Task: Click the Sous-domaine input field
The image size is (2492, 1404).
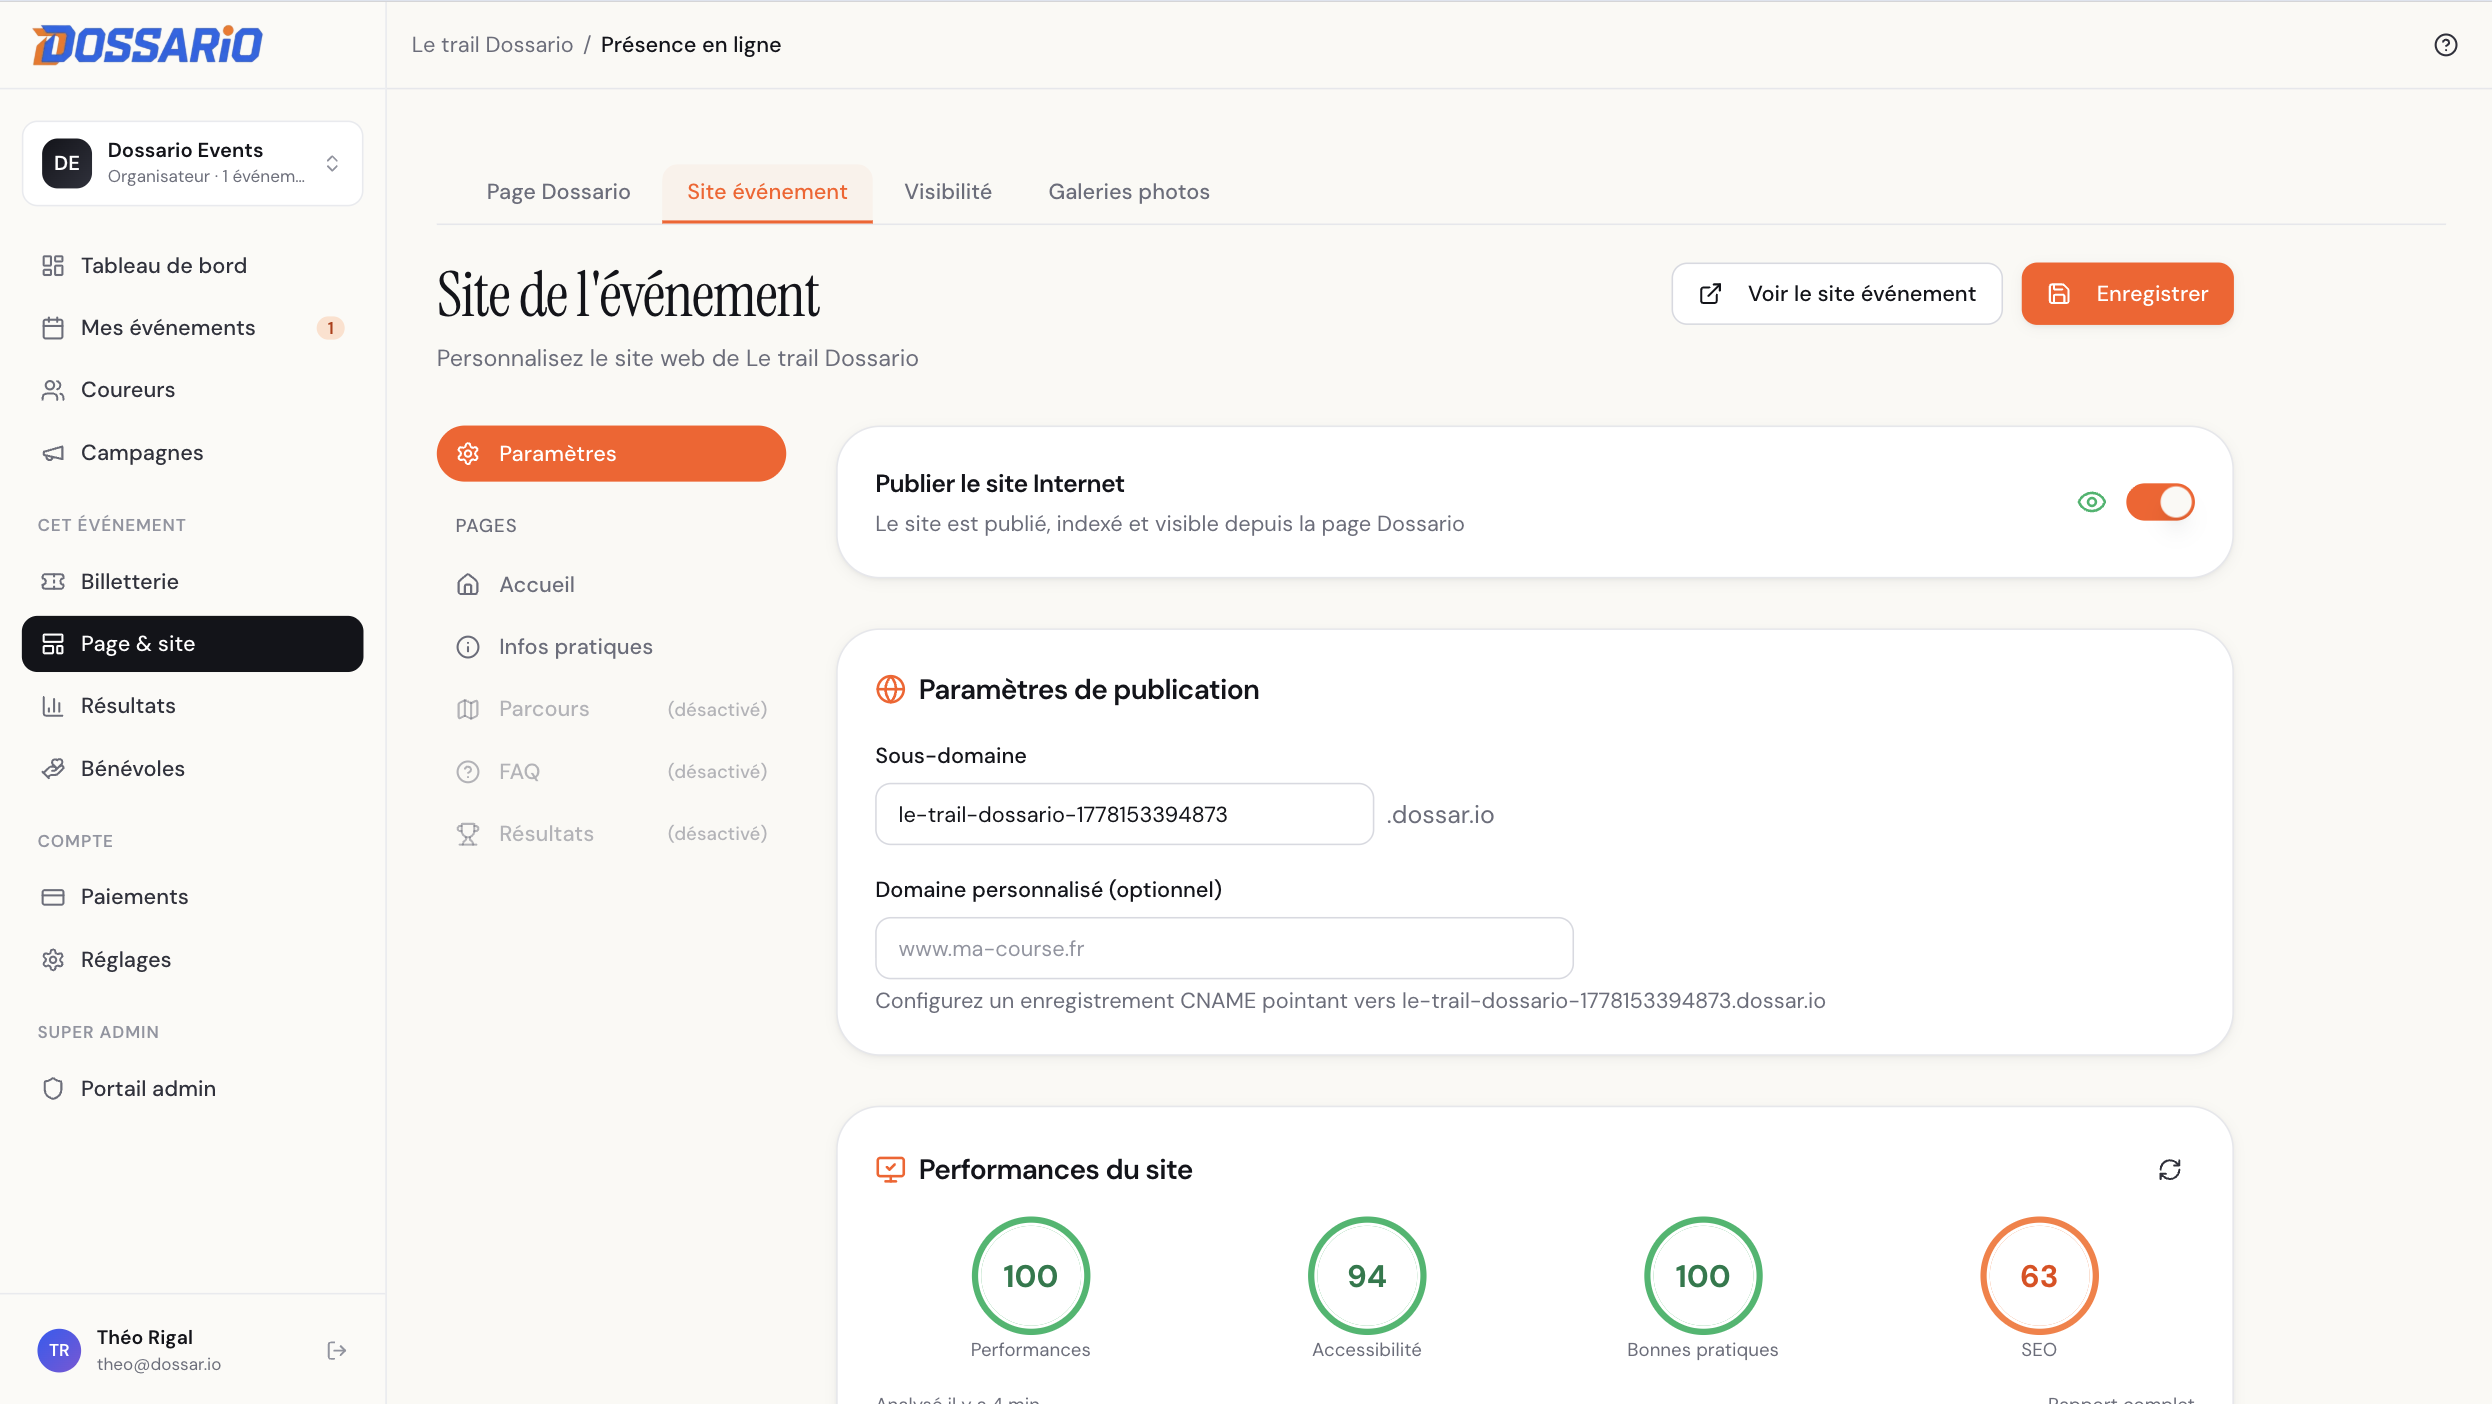Action: pos(1124,814)
